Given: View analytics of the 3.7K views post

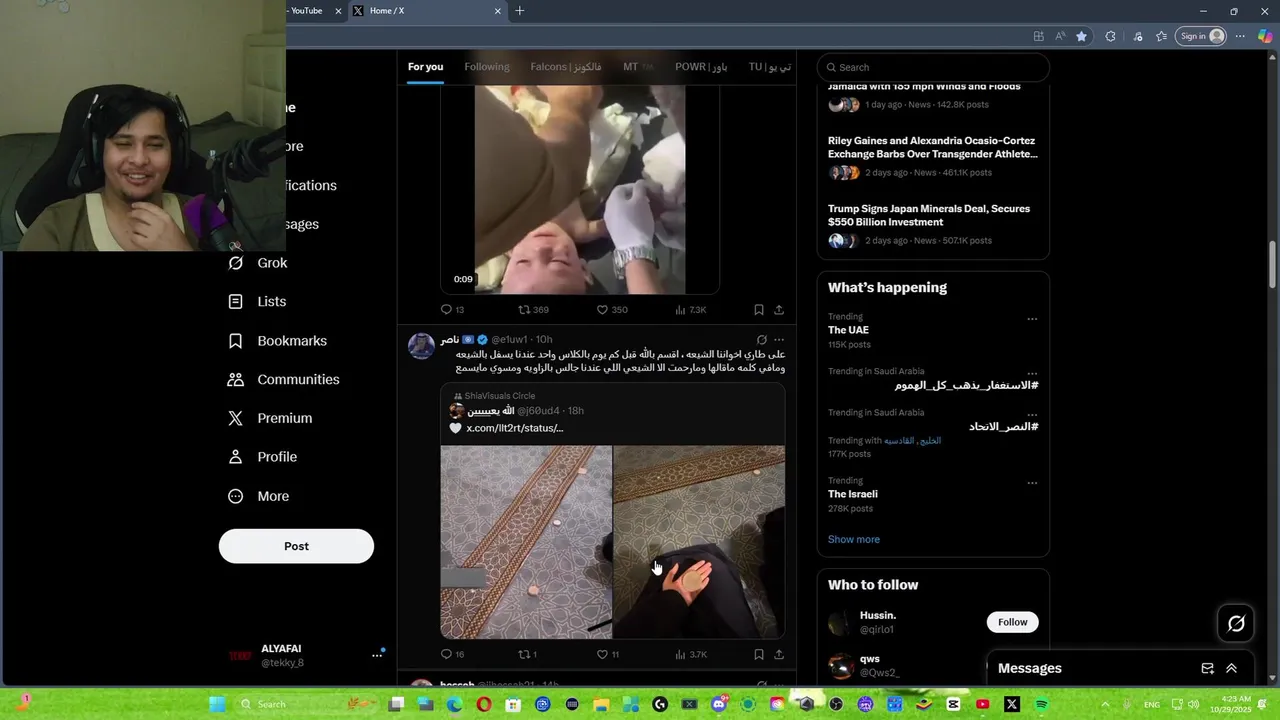Looking at the screenshot, I should (x=691, y=654).
